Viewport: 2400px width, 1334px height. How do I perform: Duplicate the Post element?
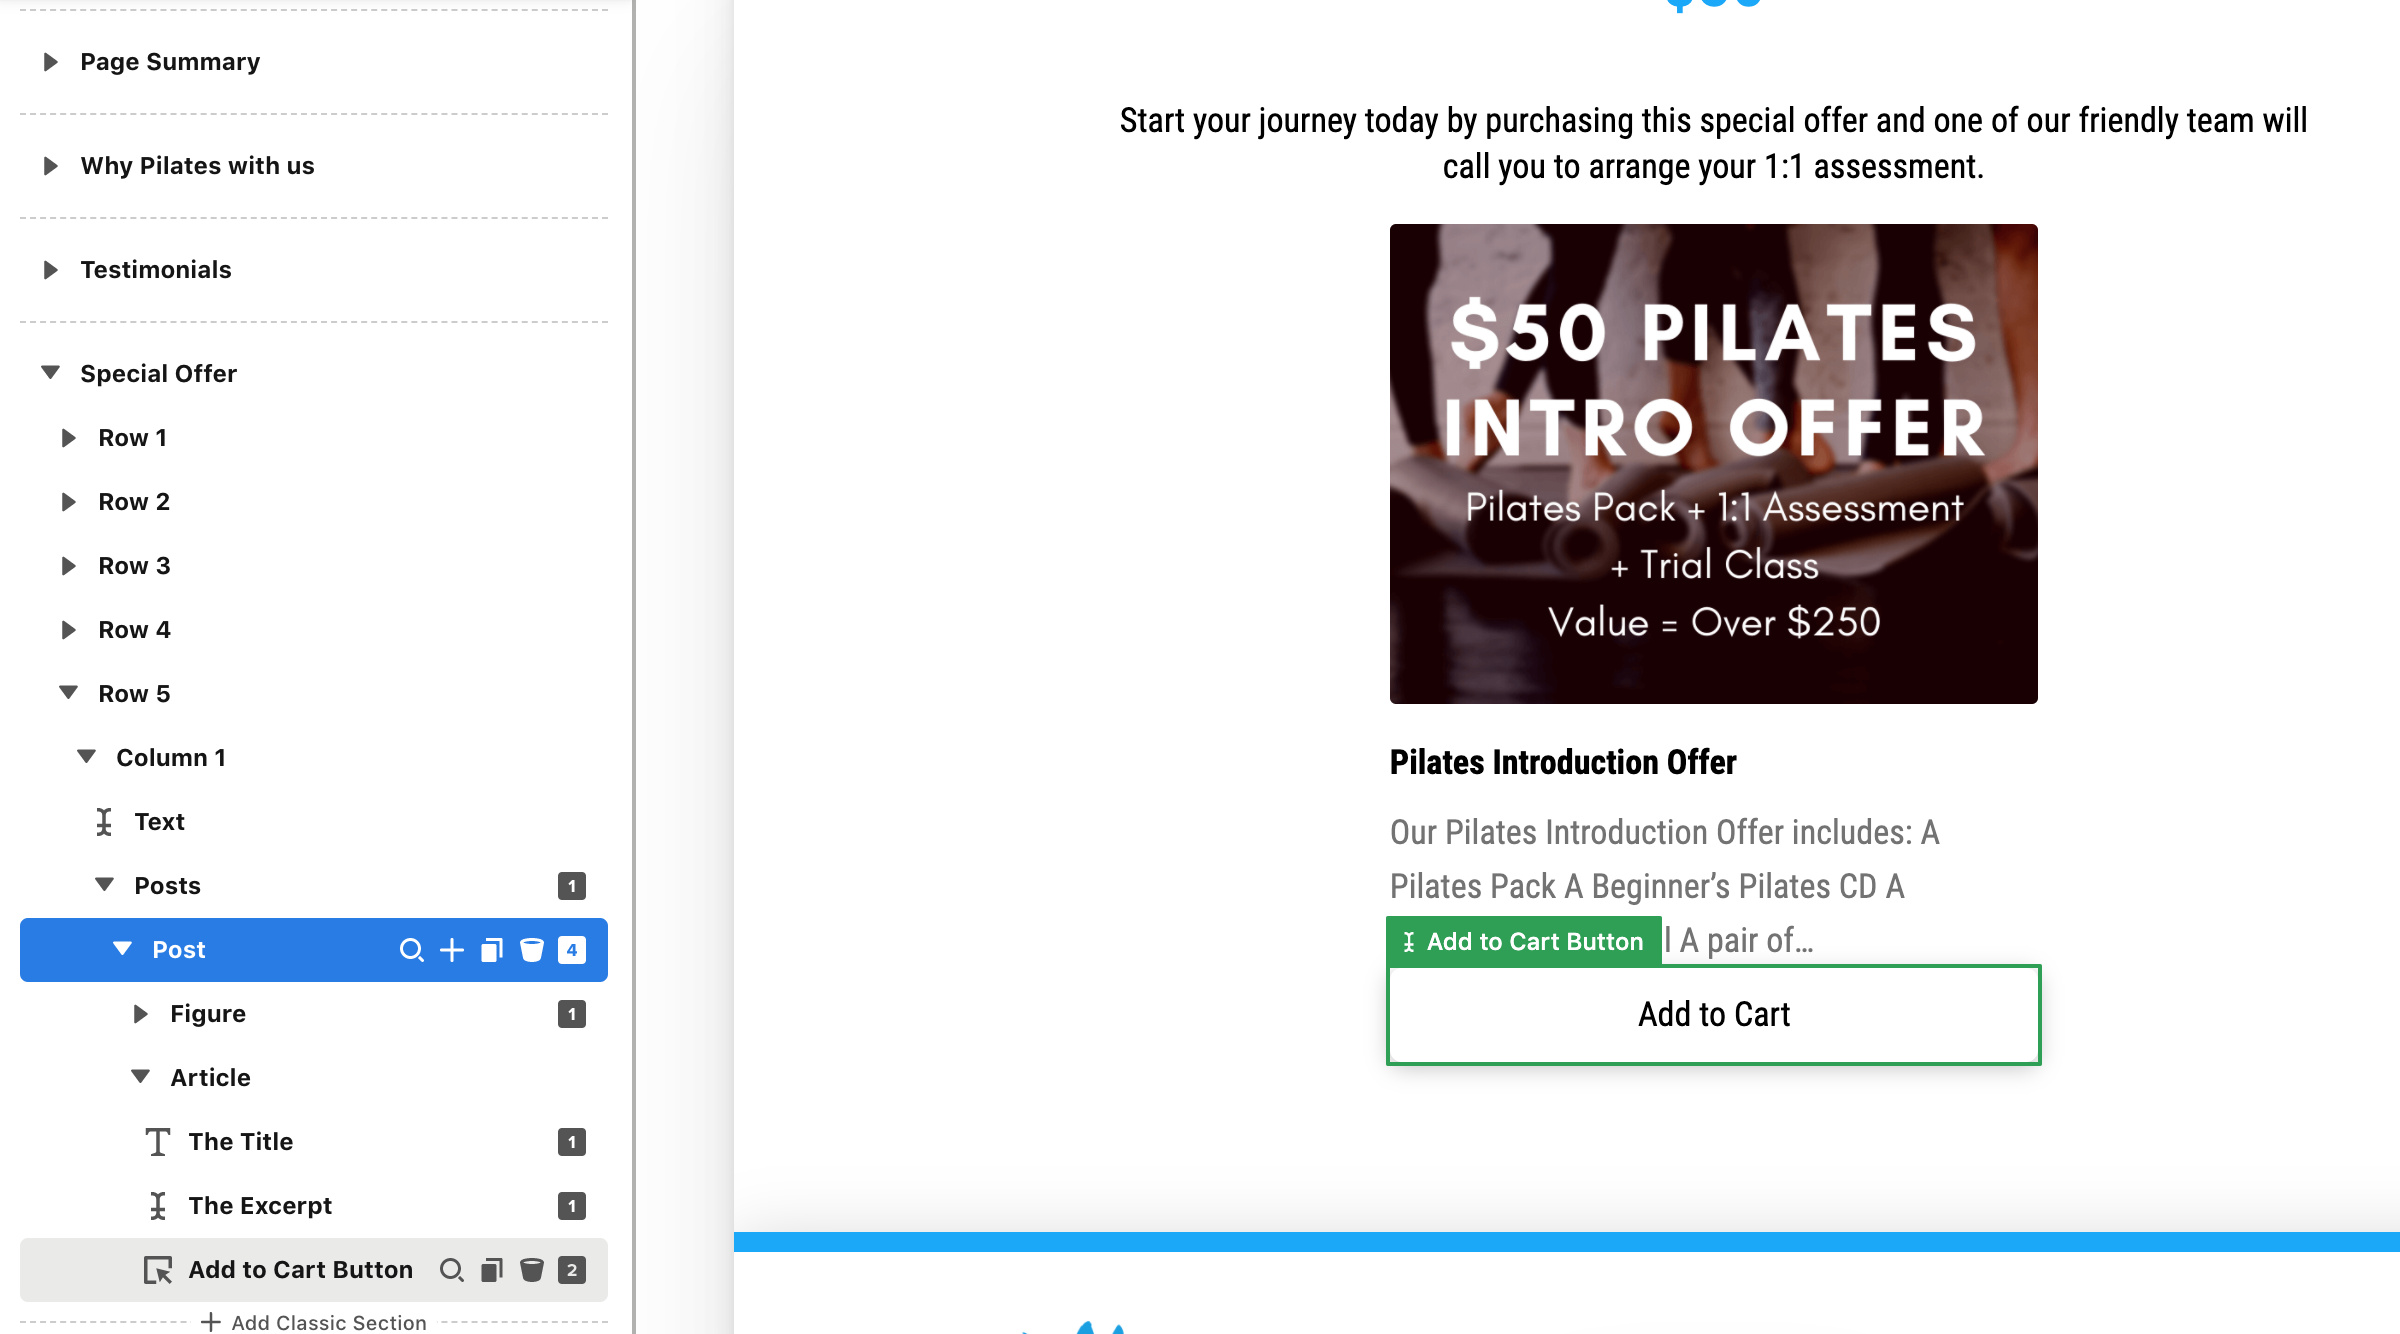tap(492, 950)
